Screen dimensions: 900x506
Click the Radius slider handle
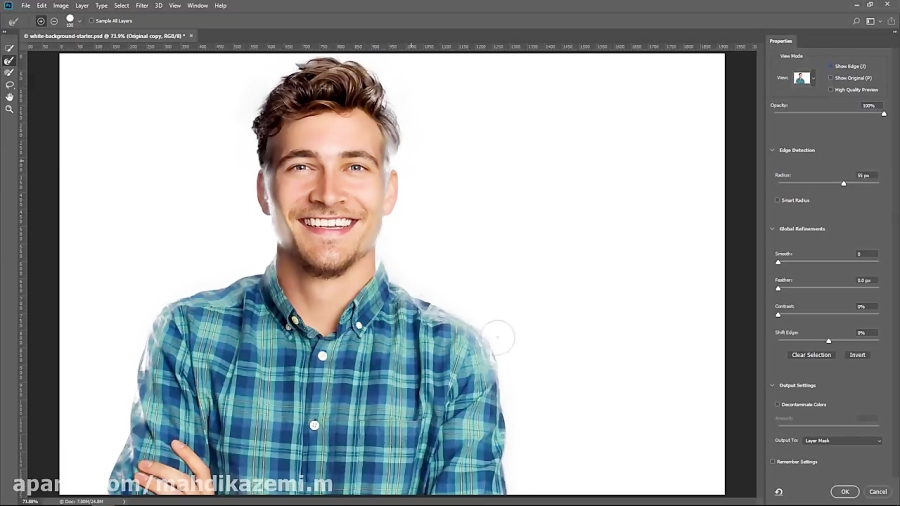[x=844, y=184]
